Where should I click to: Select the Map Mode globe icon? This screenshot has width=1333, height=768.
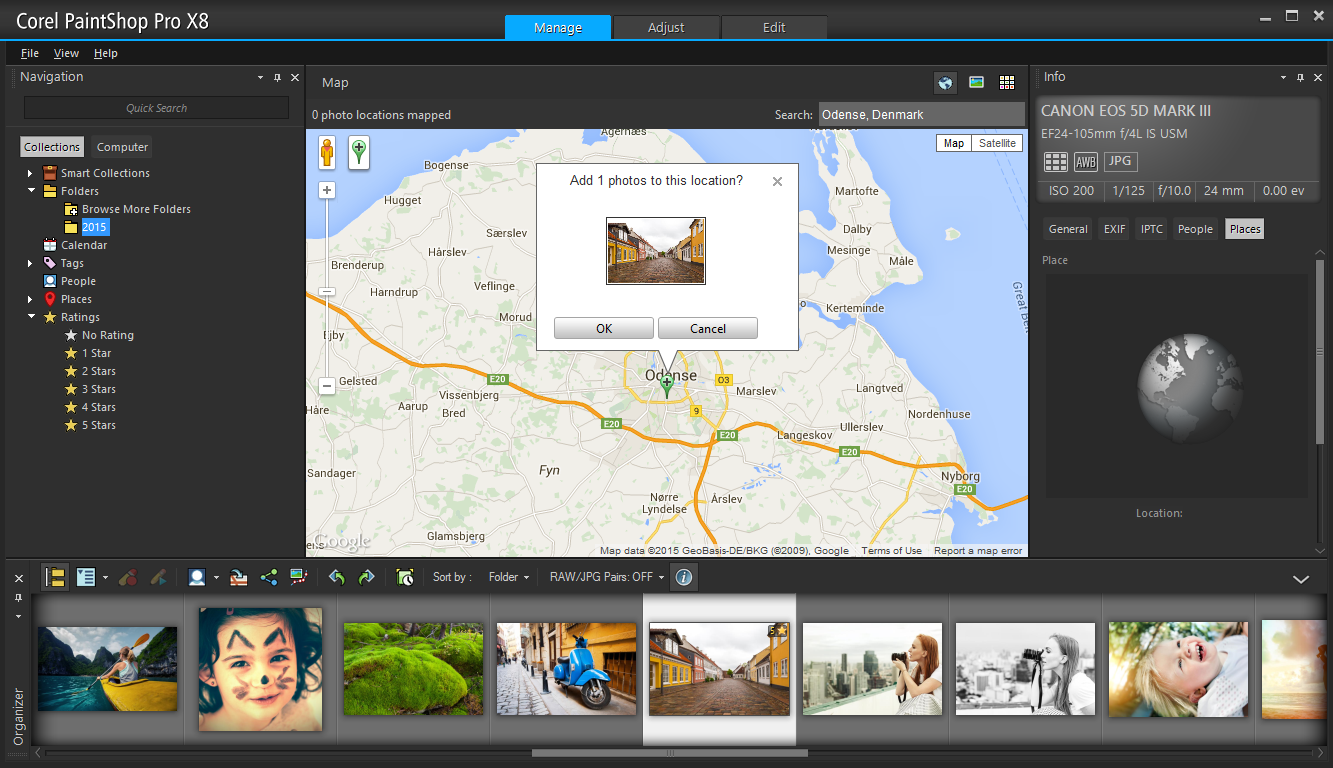pyautogui.click(x=944, y=83)
